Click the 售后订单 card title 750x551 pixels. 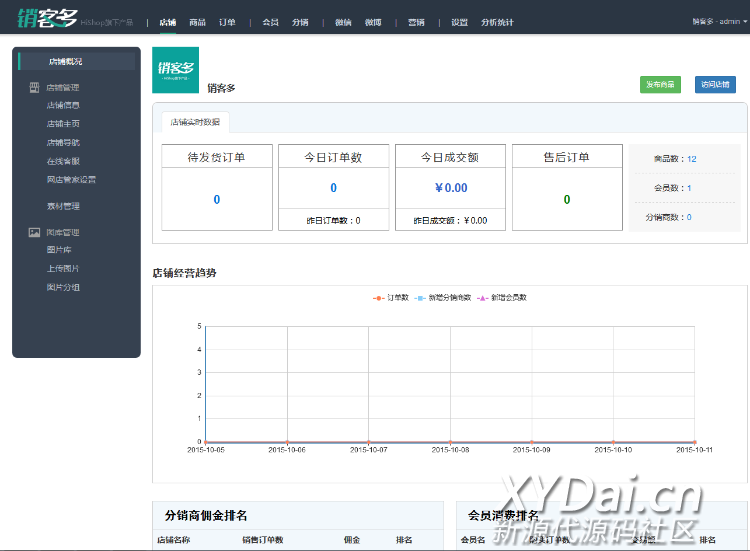point(567,157)
